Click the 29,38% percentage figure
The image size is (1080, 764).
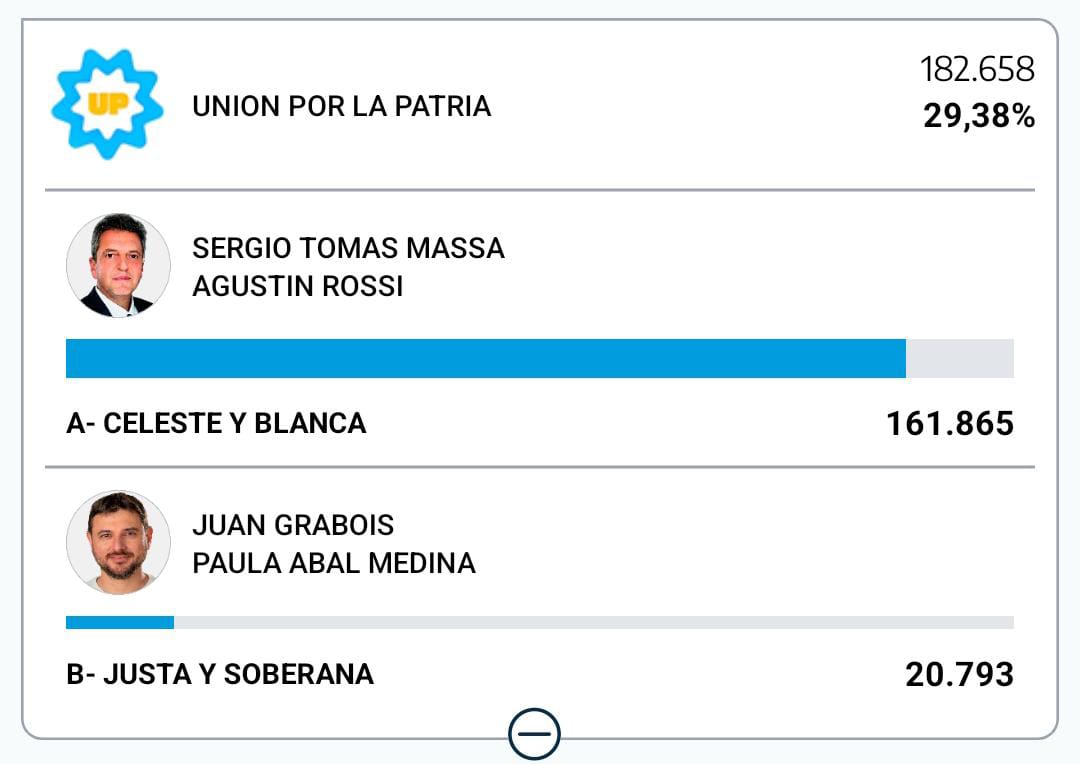pos(978,117)
